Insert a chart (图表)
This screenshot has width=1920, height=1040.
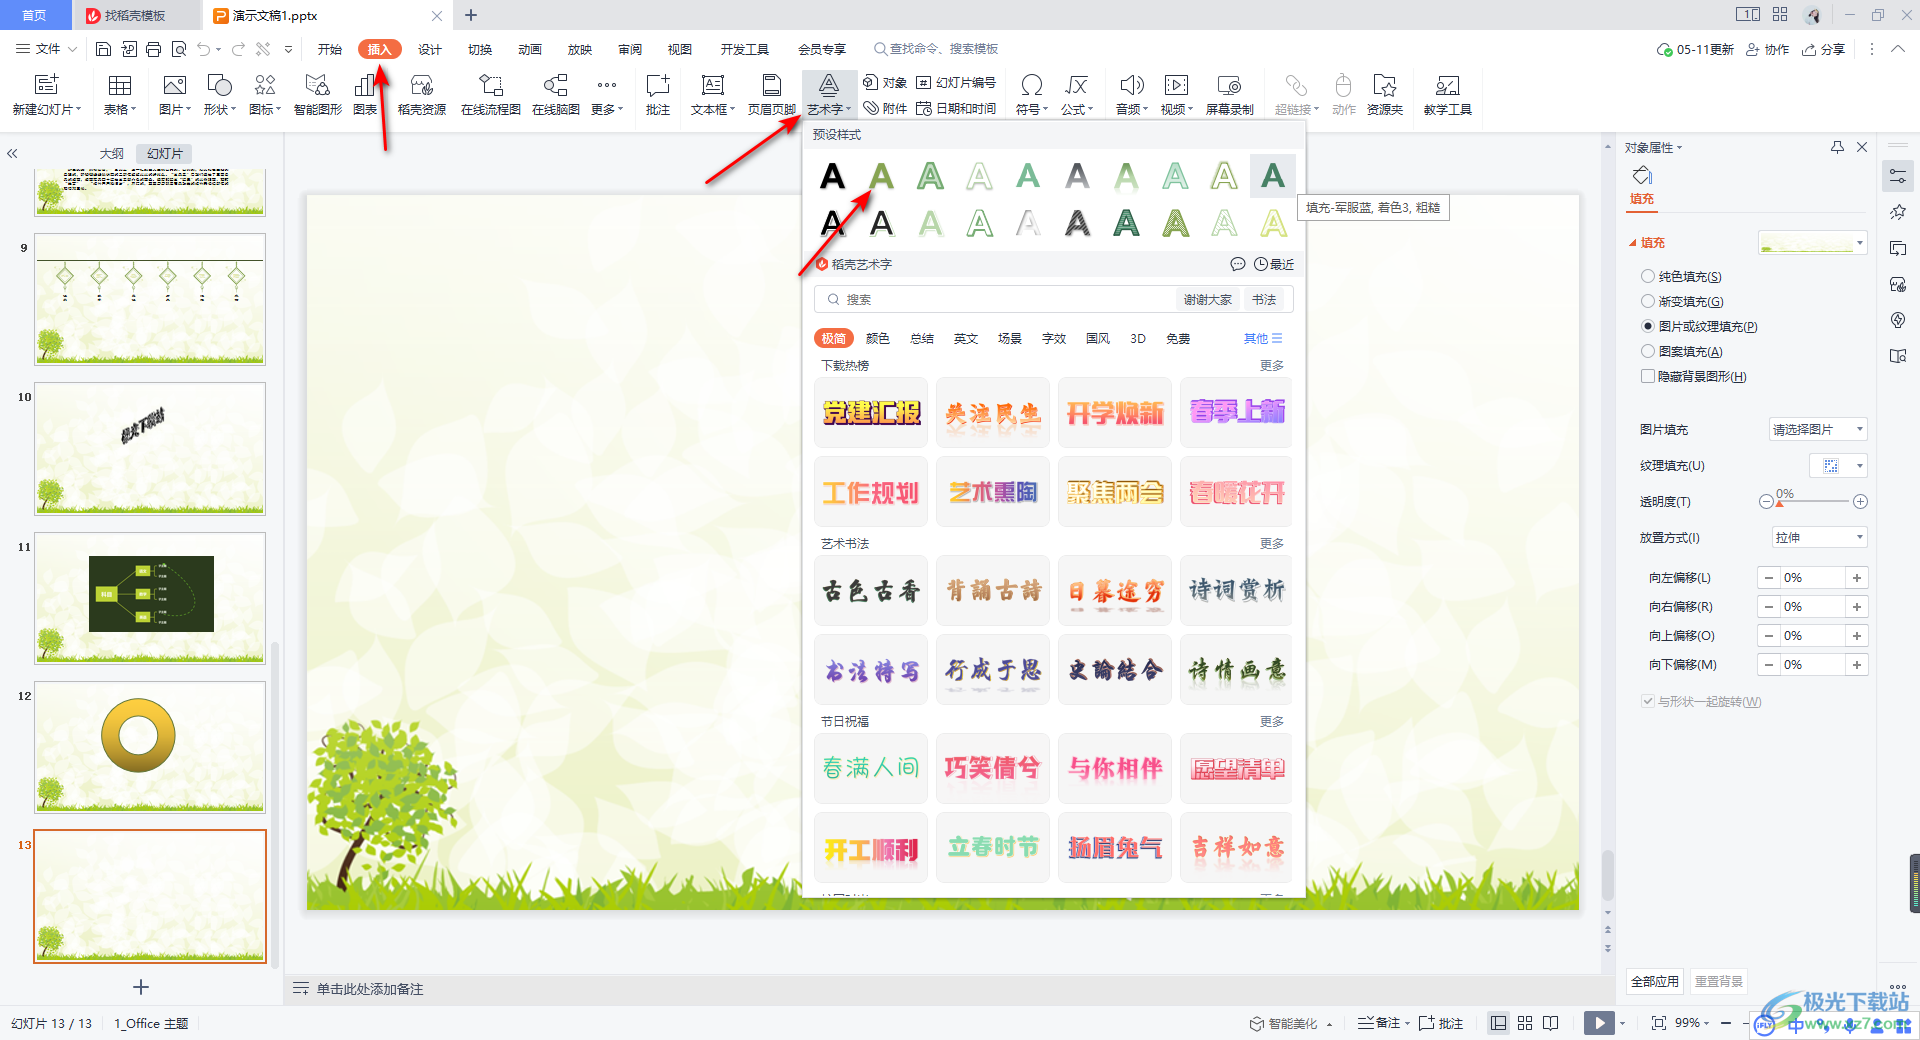pyautogui.click(x=365, y=95)
